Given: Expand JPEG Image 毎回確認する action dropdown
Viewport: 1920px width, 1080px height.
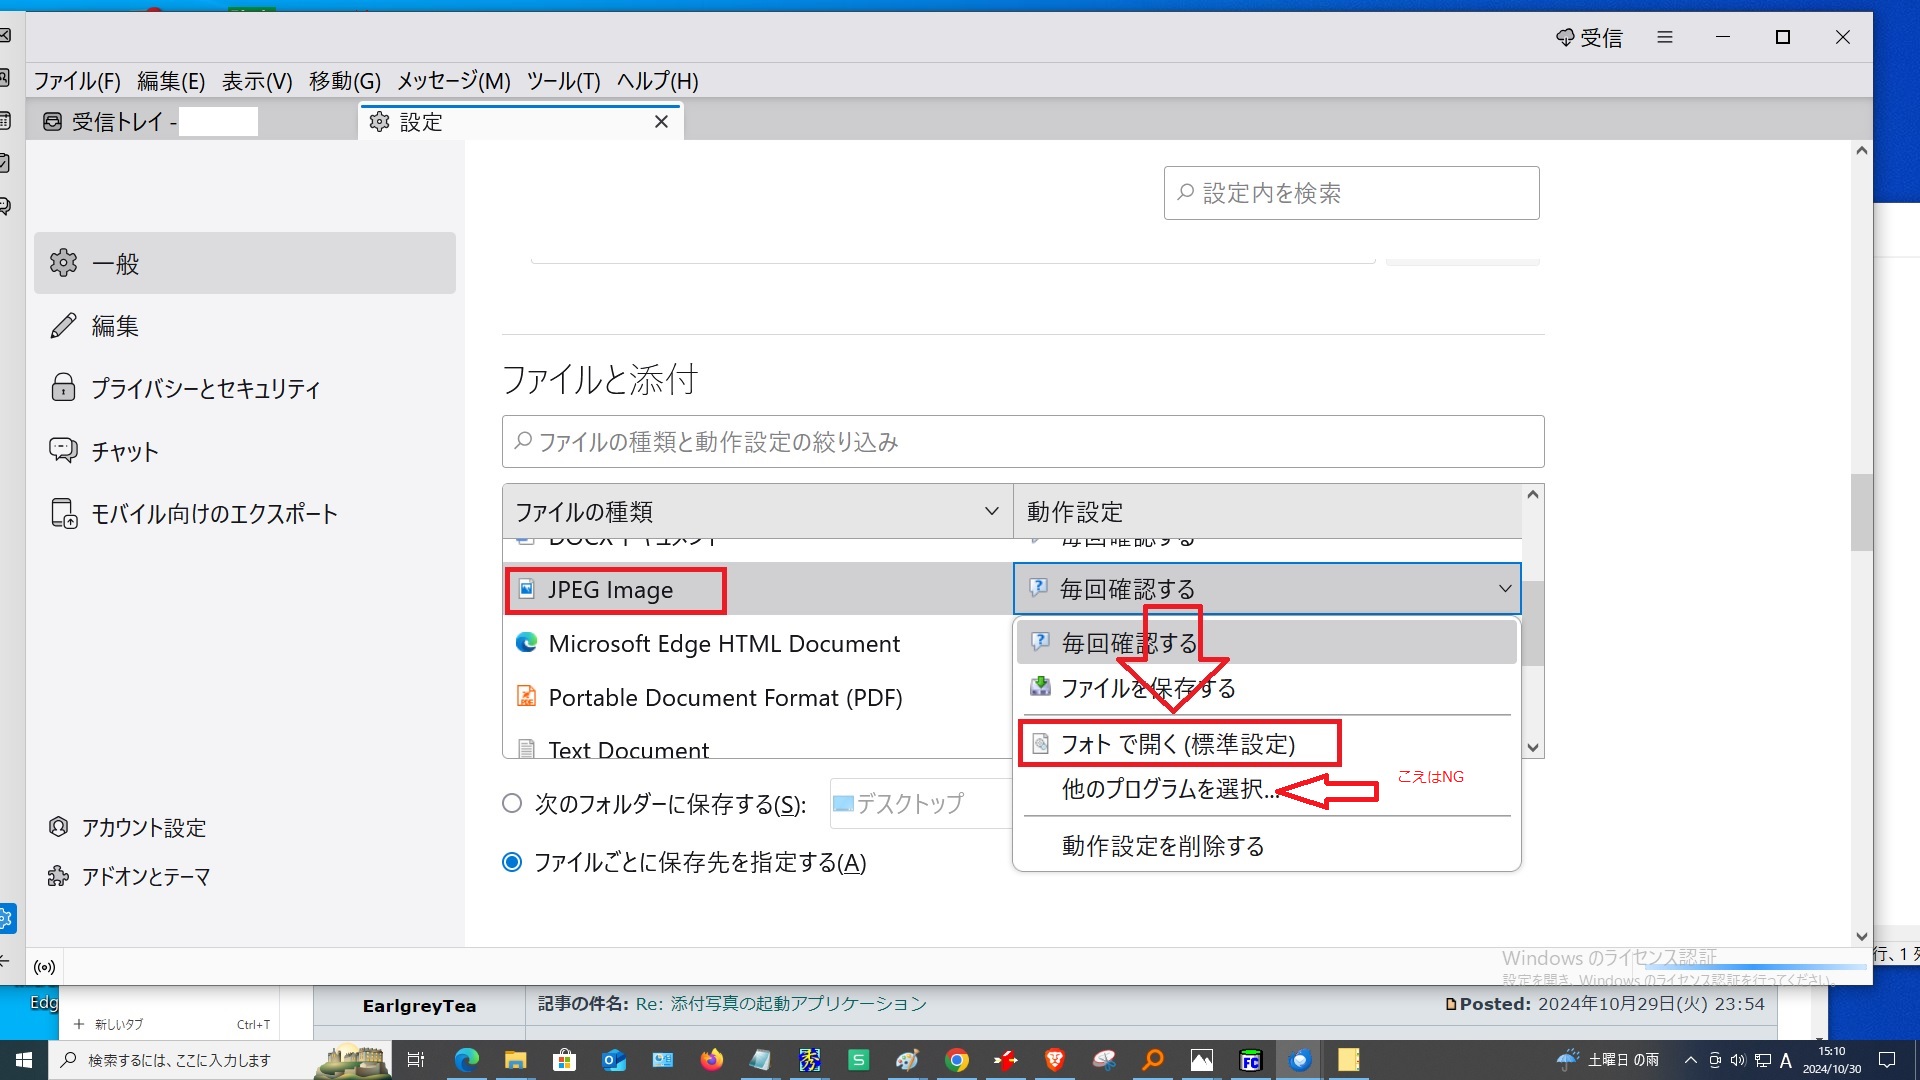Looking at the screenshot, I should pos(1504,589).
